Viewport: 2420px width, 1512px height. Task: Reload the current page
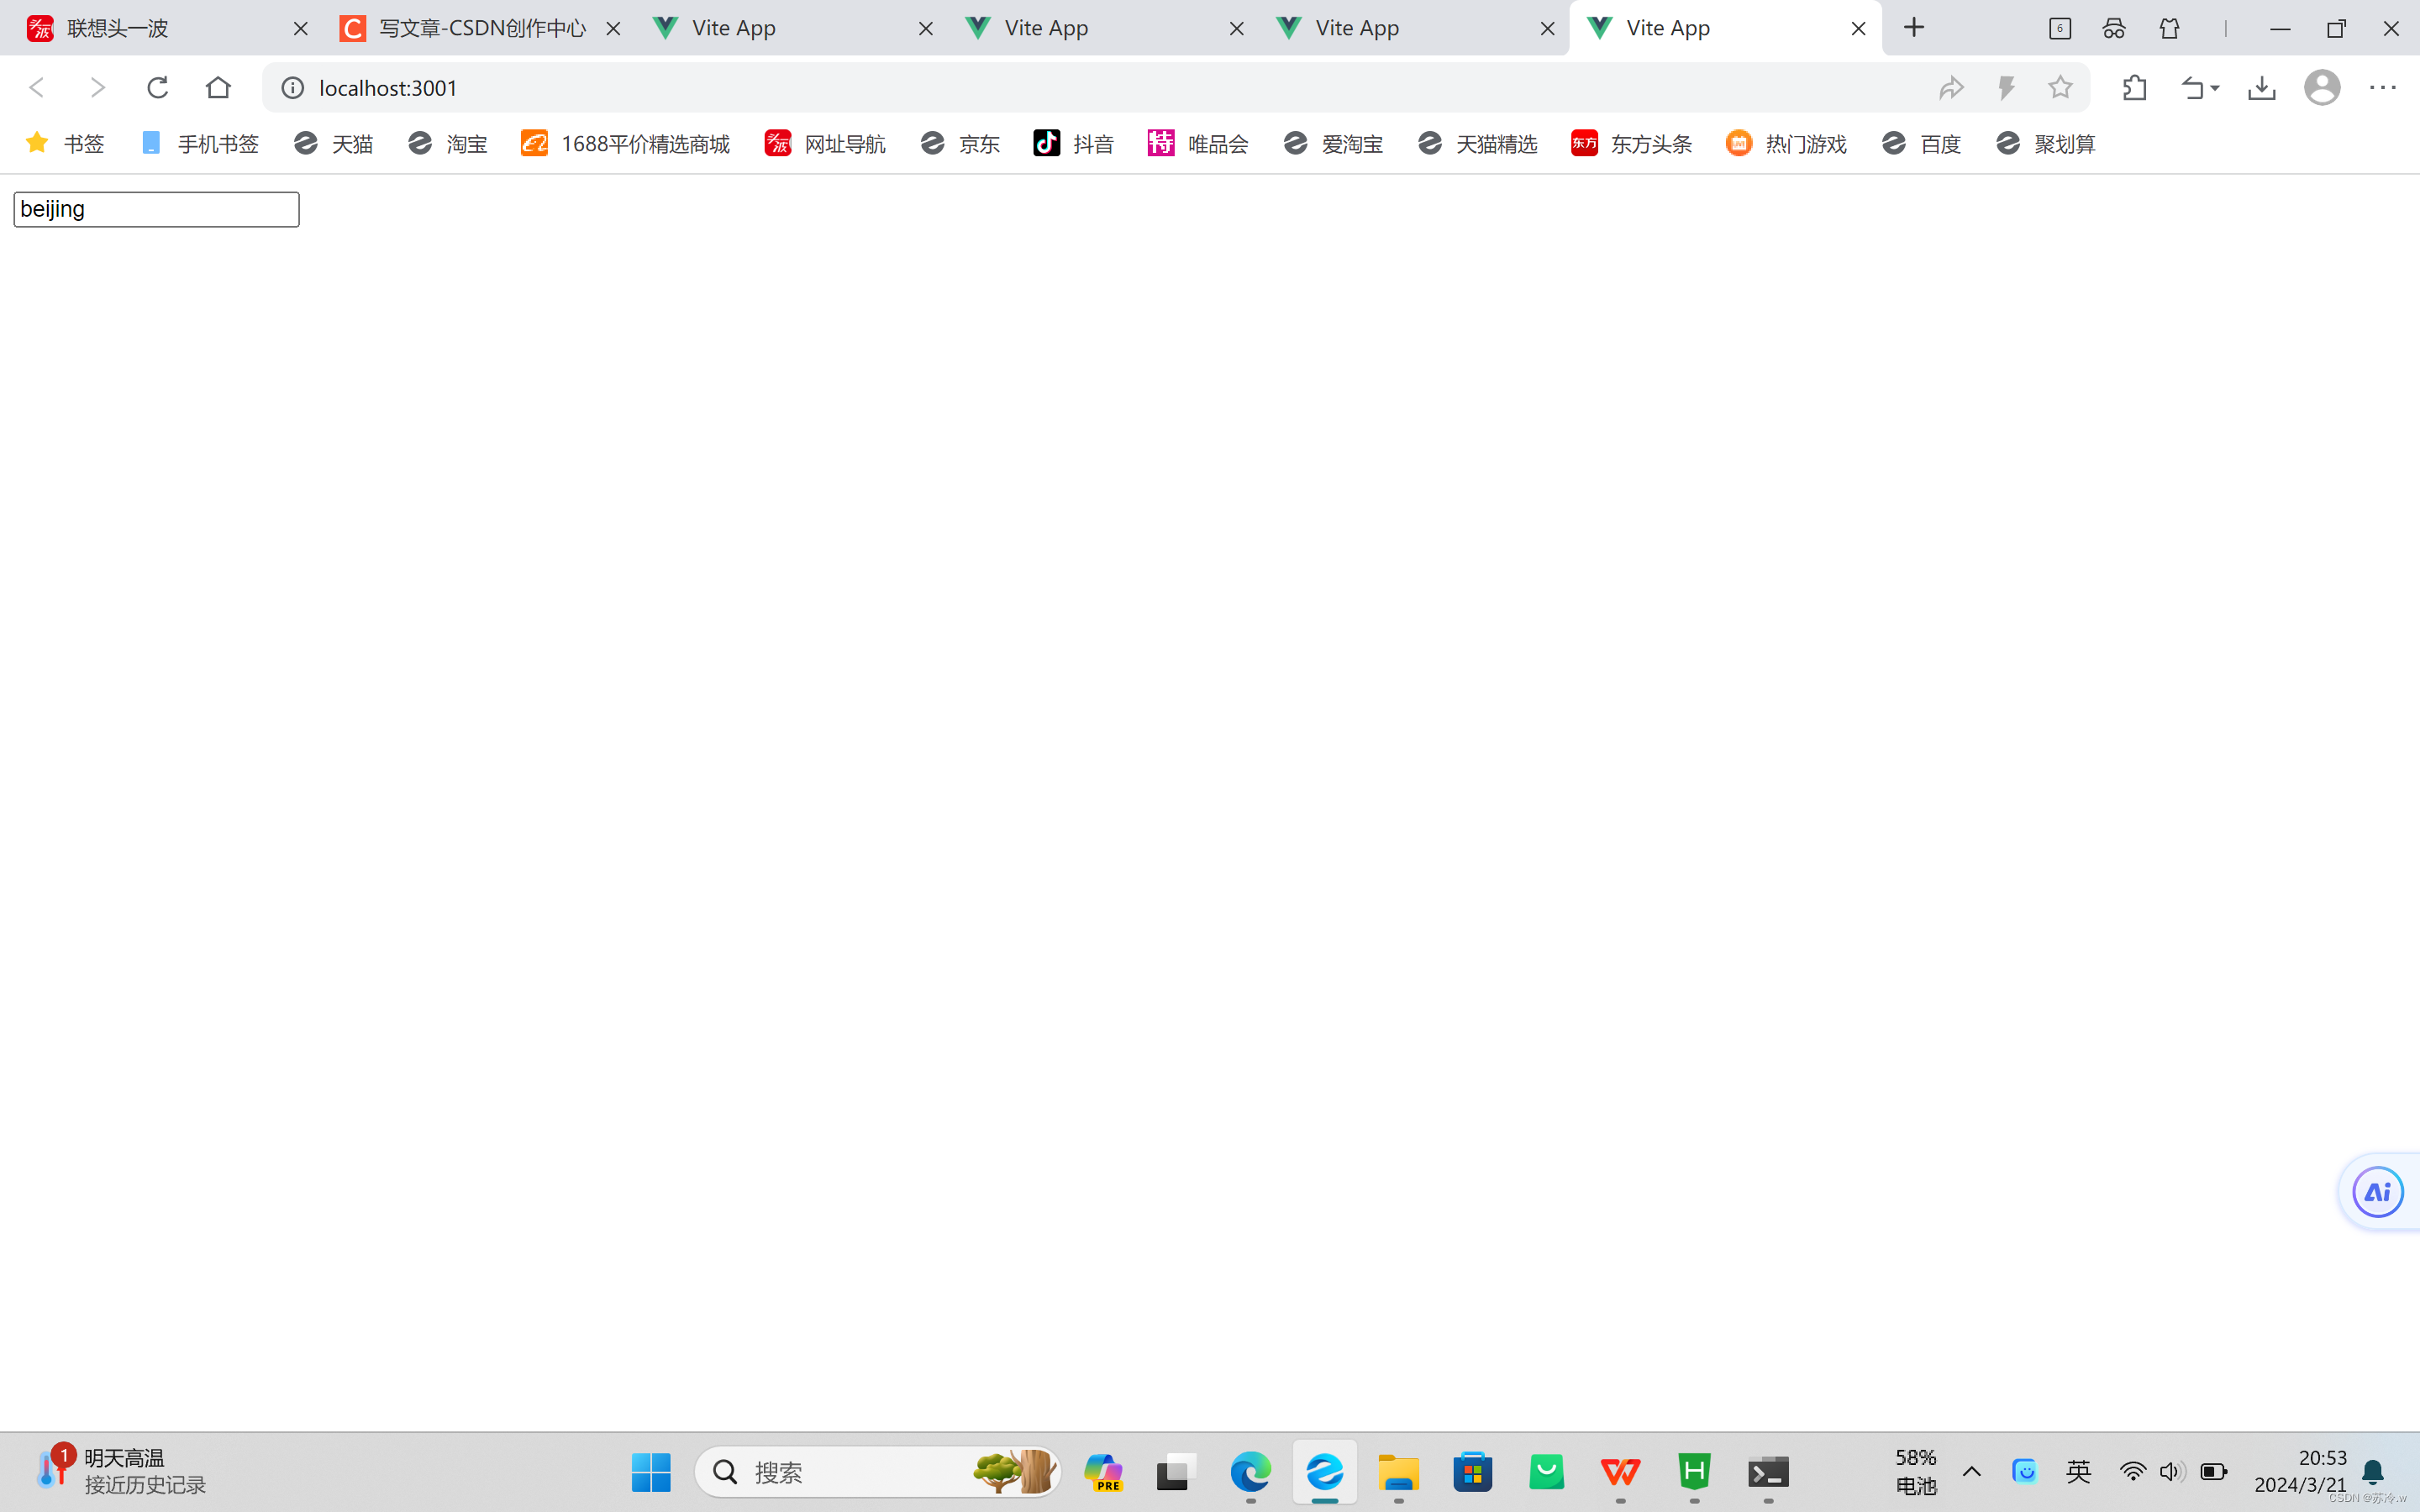point(157,87)
